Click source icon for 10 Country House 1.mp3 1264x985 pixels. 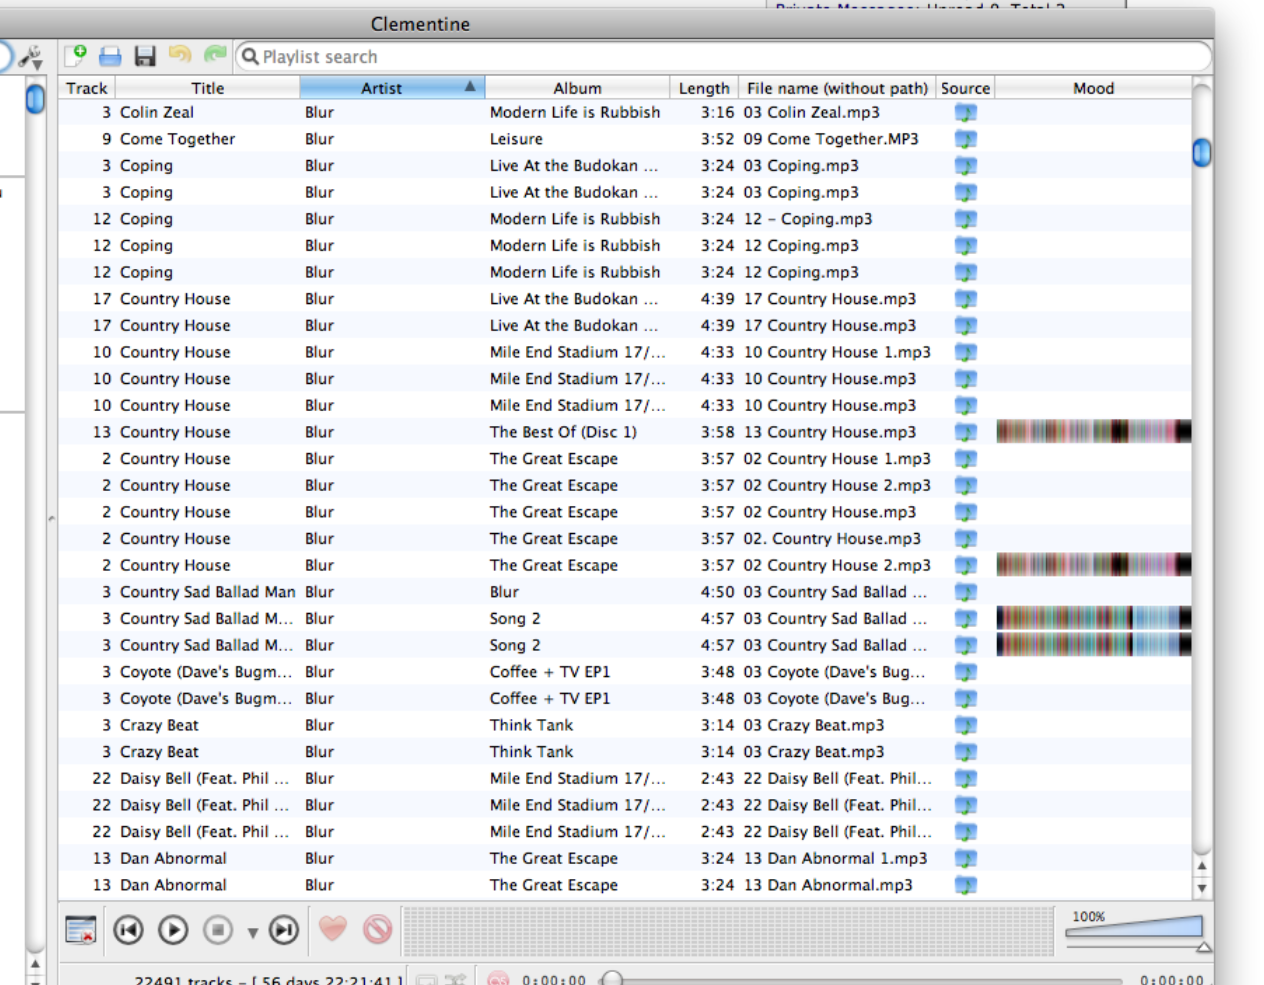965,352
